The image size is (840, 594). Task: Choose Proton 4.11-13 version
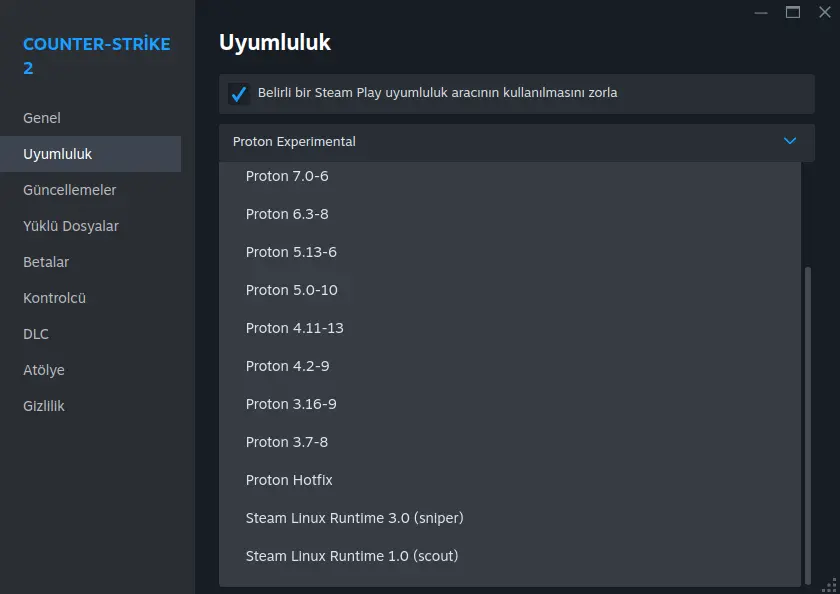509,328
